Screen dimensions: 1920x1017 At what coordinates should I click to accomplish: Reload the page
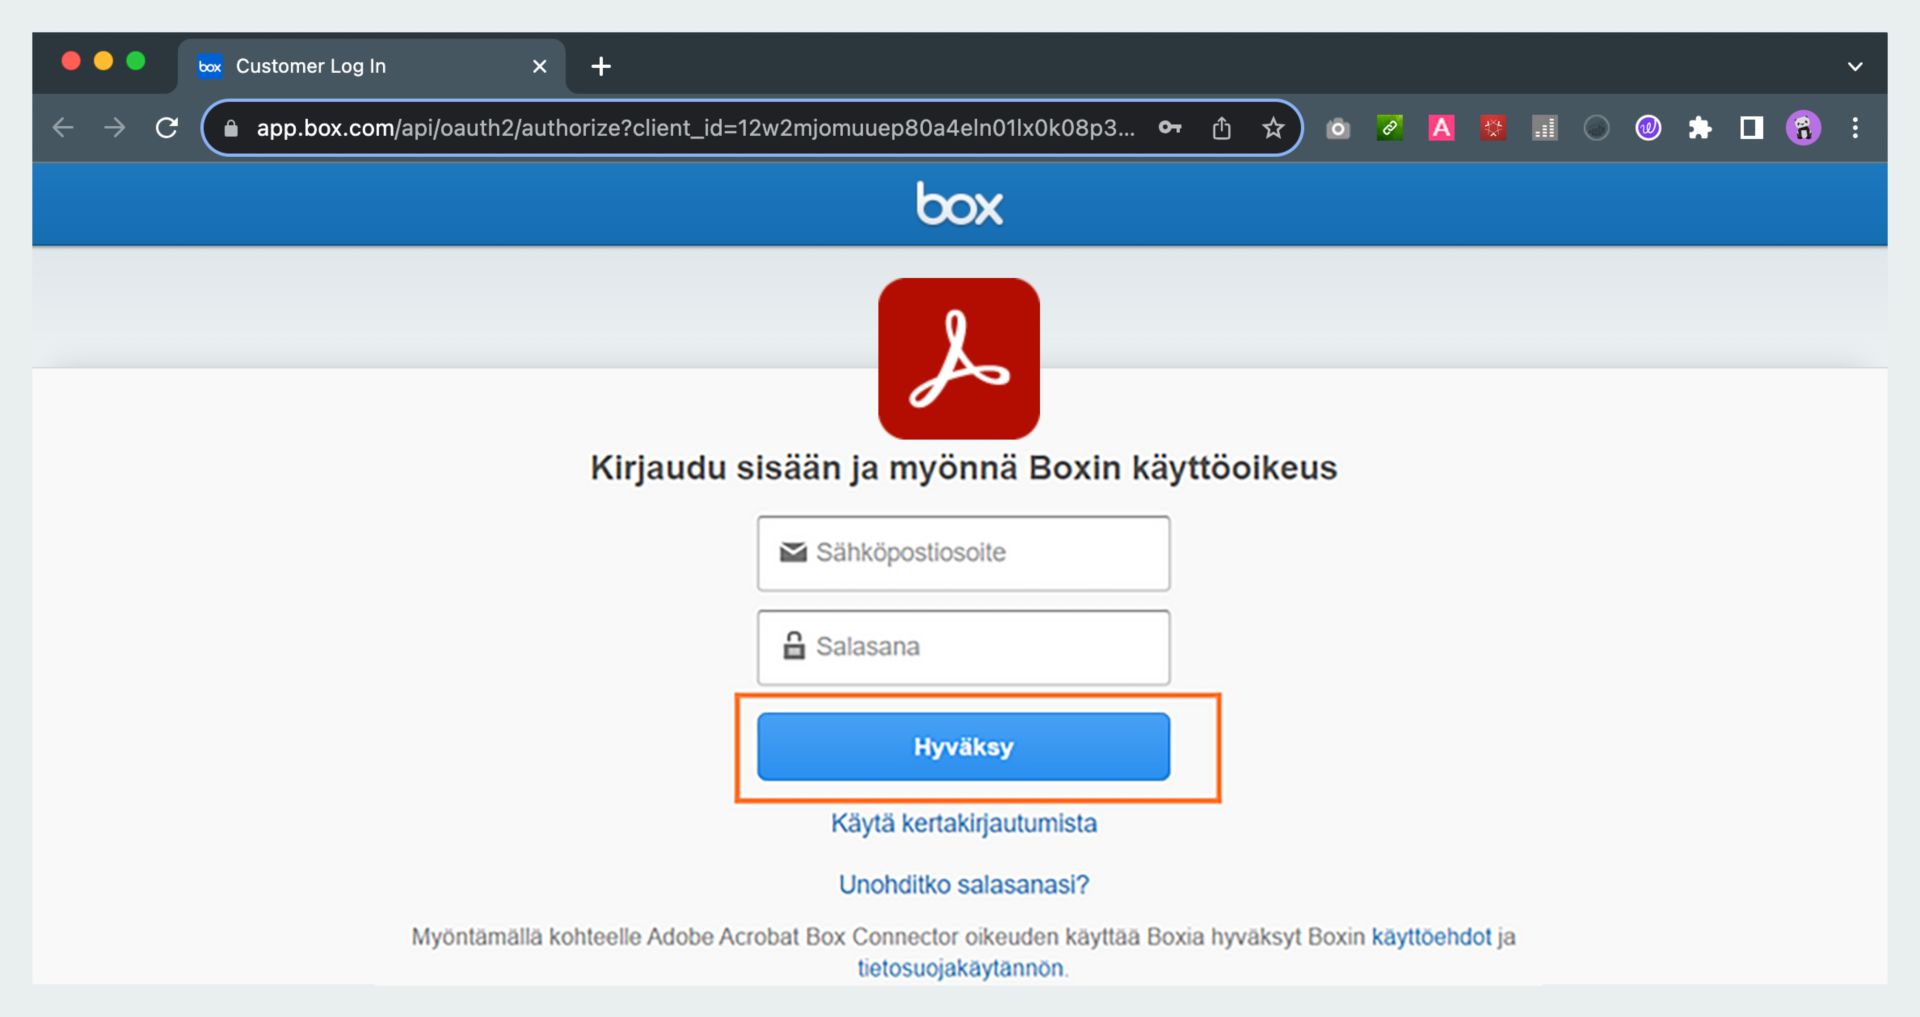167,128
